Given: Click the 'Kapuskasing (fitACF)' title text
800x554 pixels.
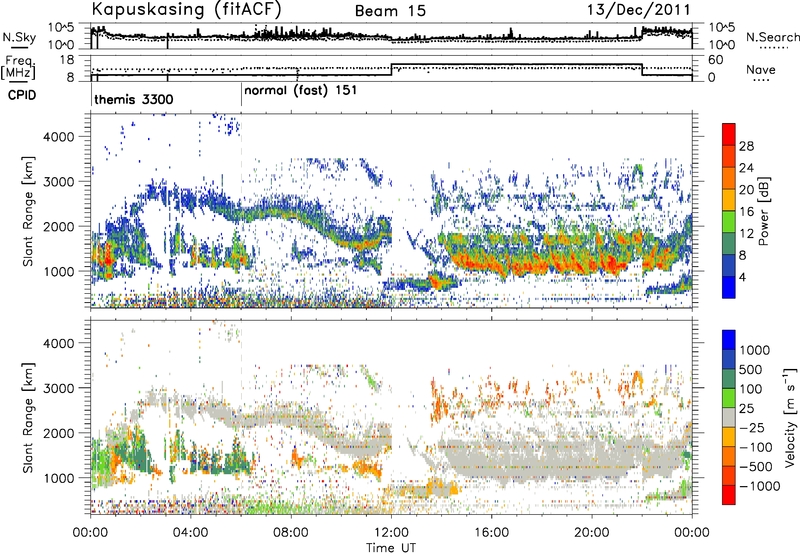Looking at the screenshot, I should [x=186, y=9].
